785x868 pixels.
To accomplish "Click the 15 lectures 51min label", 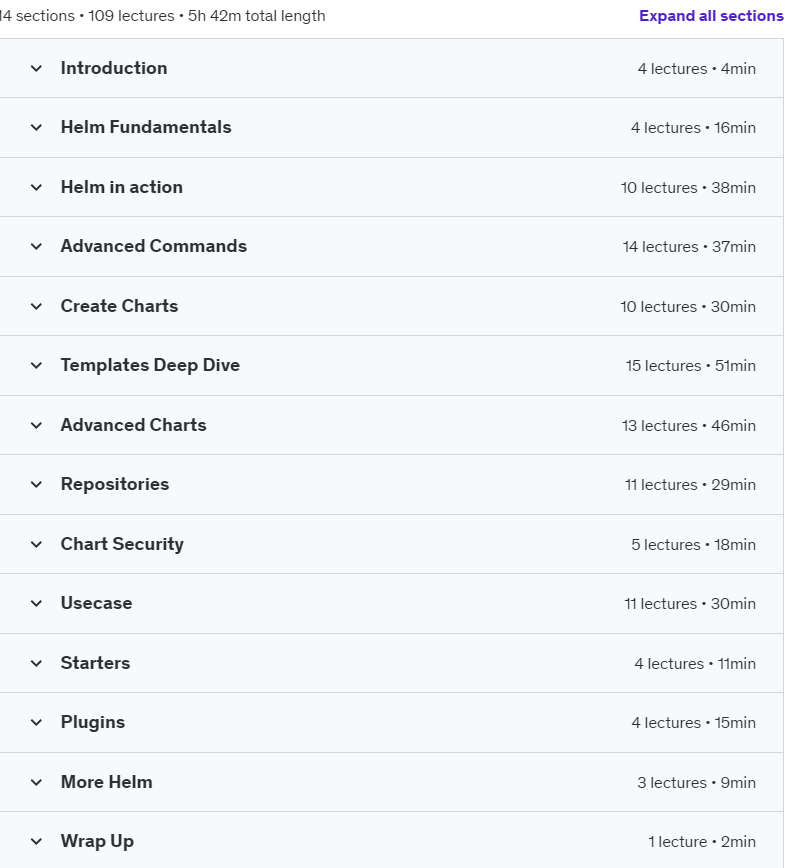I will [x=690, y=366].
